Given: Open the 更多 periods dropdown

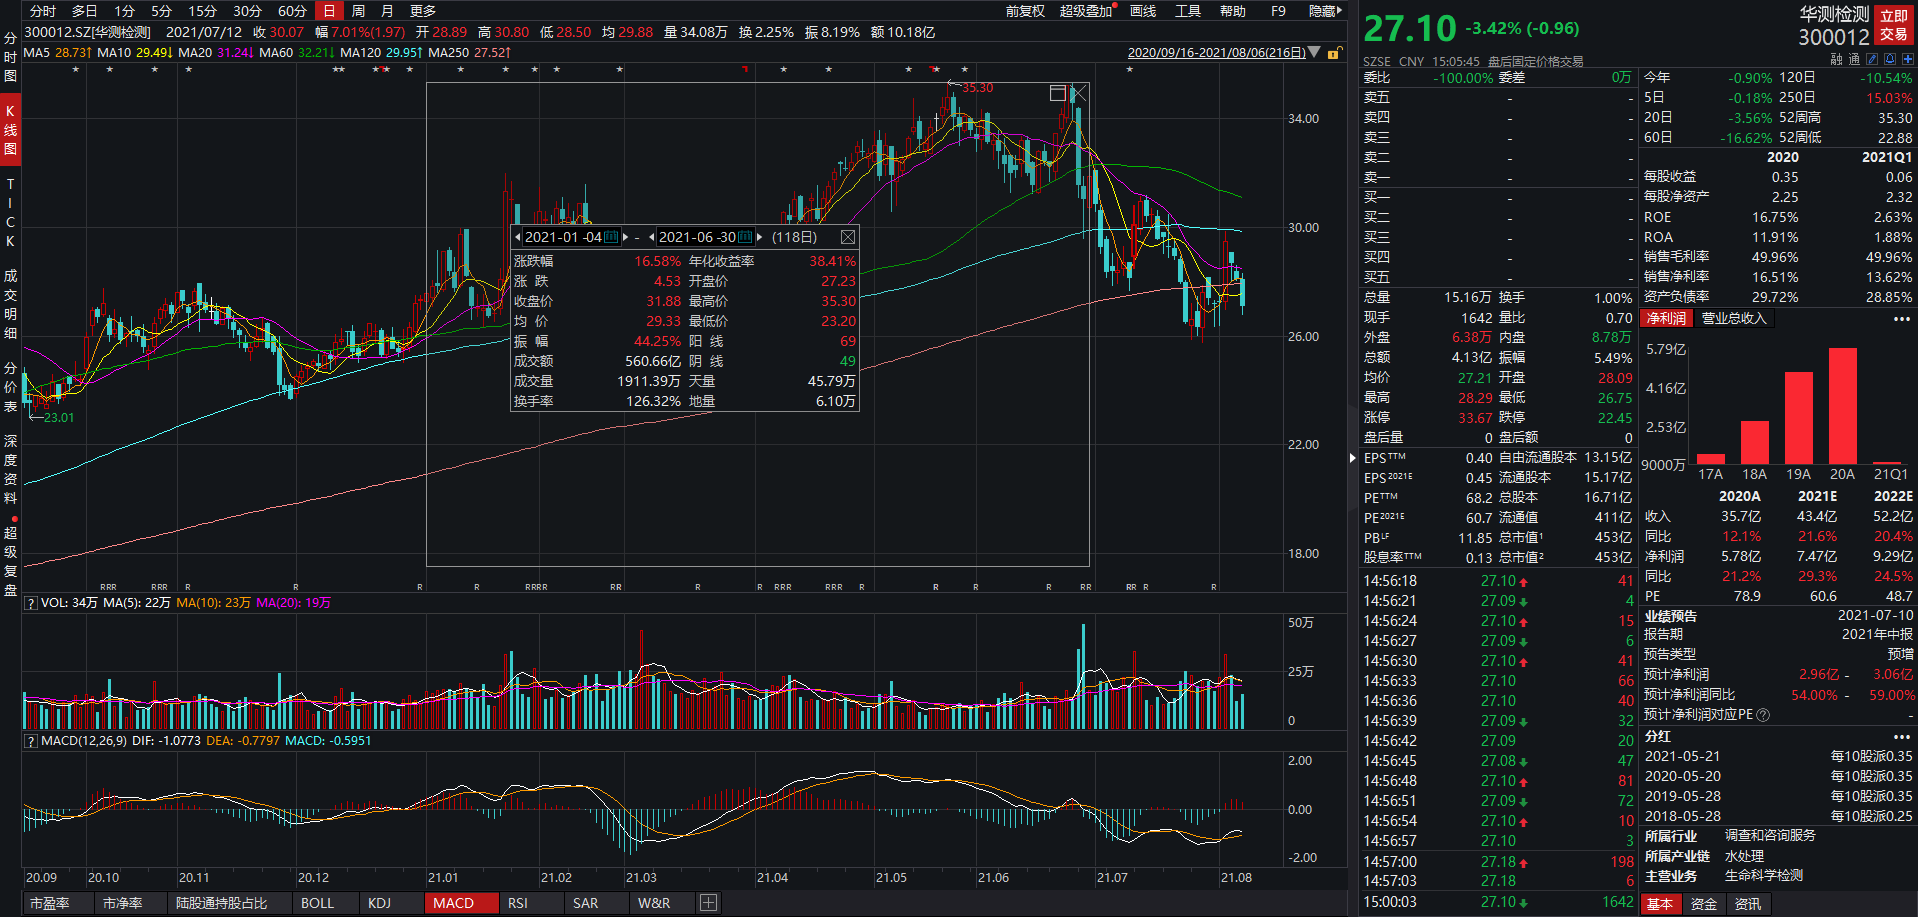Looking at the screenshot, I should [x=423, y=11].
